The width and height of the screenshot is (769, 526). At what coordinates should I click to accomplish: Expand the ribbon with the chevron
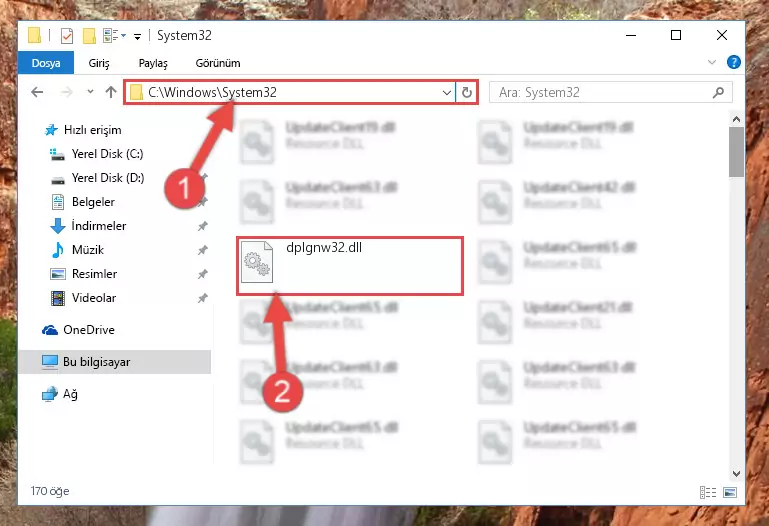pyautogui.click(x=712, y=62)
